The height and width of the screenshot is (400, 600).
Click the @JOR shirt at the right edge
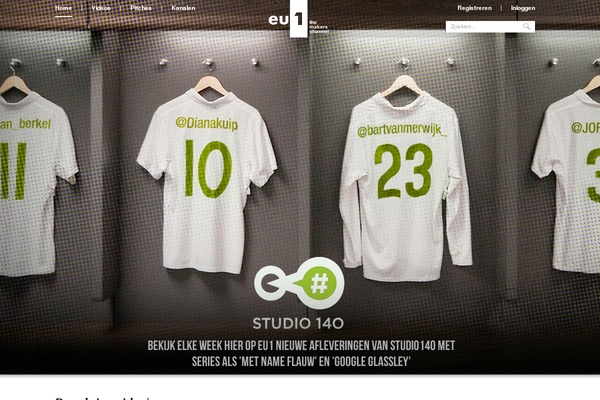tap(566, 180)
